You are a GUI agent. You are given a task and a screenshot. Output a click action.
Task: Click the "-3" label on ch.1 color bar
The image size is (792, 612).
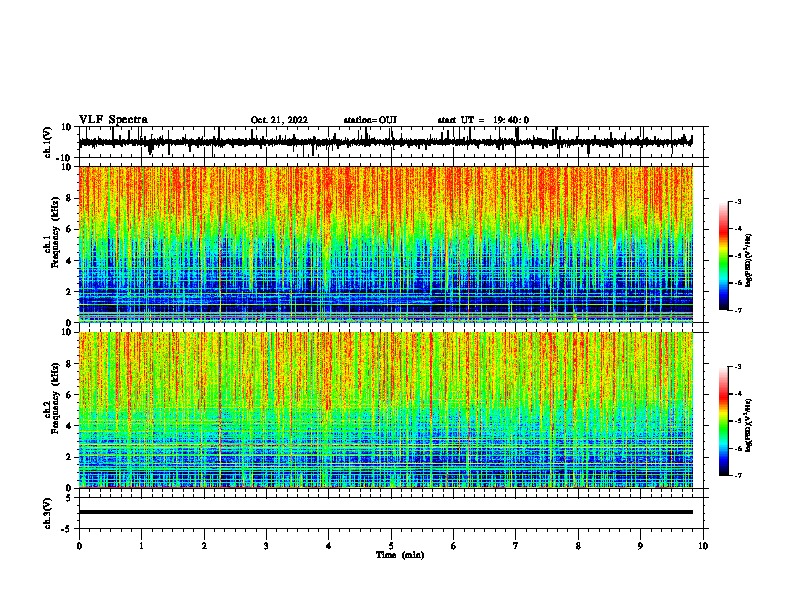tap(737, 202)
